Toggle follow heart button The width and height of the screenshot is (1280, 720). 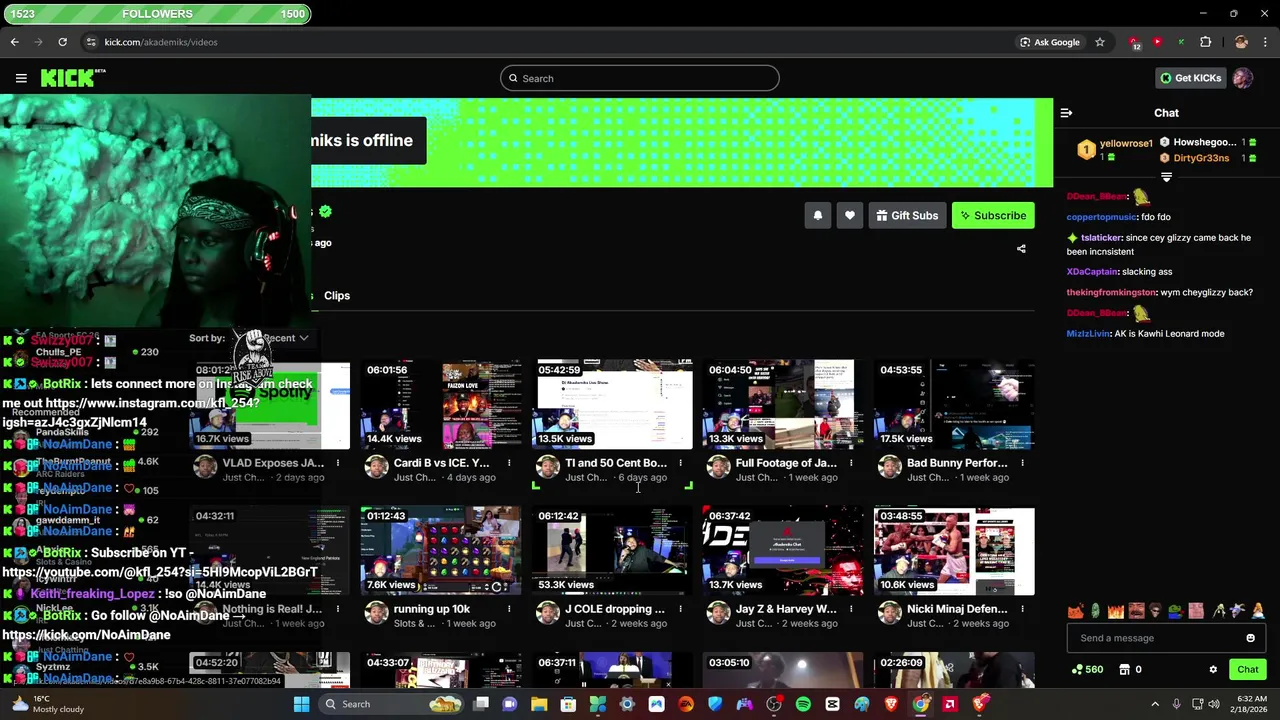pyautogui.click(x=850, y=215)
